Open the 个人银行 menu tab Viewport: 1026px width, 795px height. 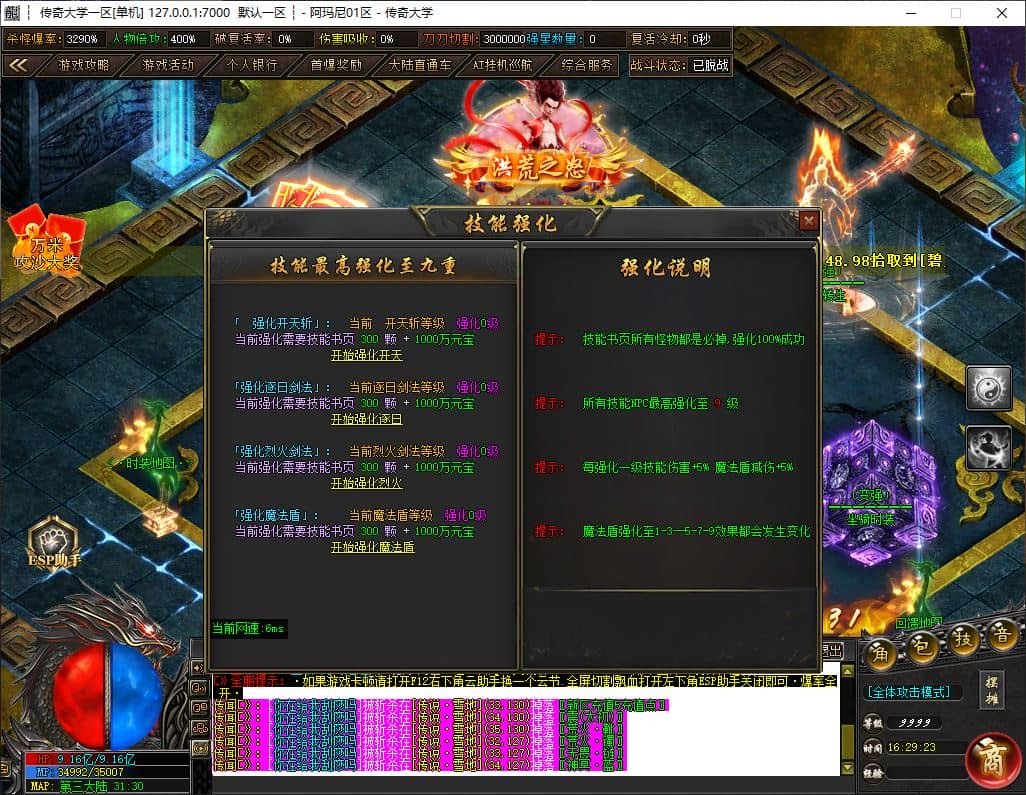click(252, 65)
